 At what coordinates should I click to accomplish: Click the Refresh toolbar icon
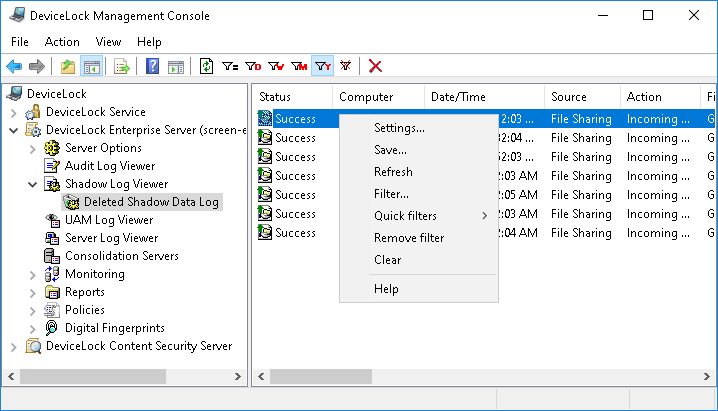[x=207, y=66]
